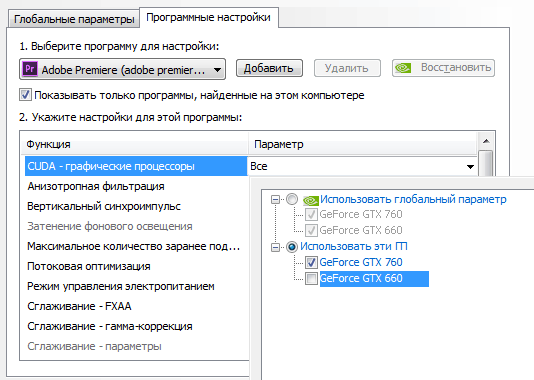Click the Использовать эти ГП label
The image size is (534, 380).
point(354,247)
